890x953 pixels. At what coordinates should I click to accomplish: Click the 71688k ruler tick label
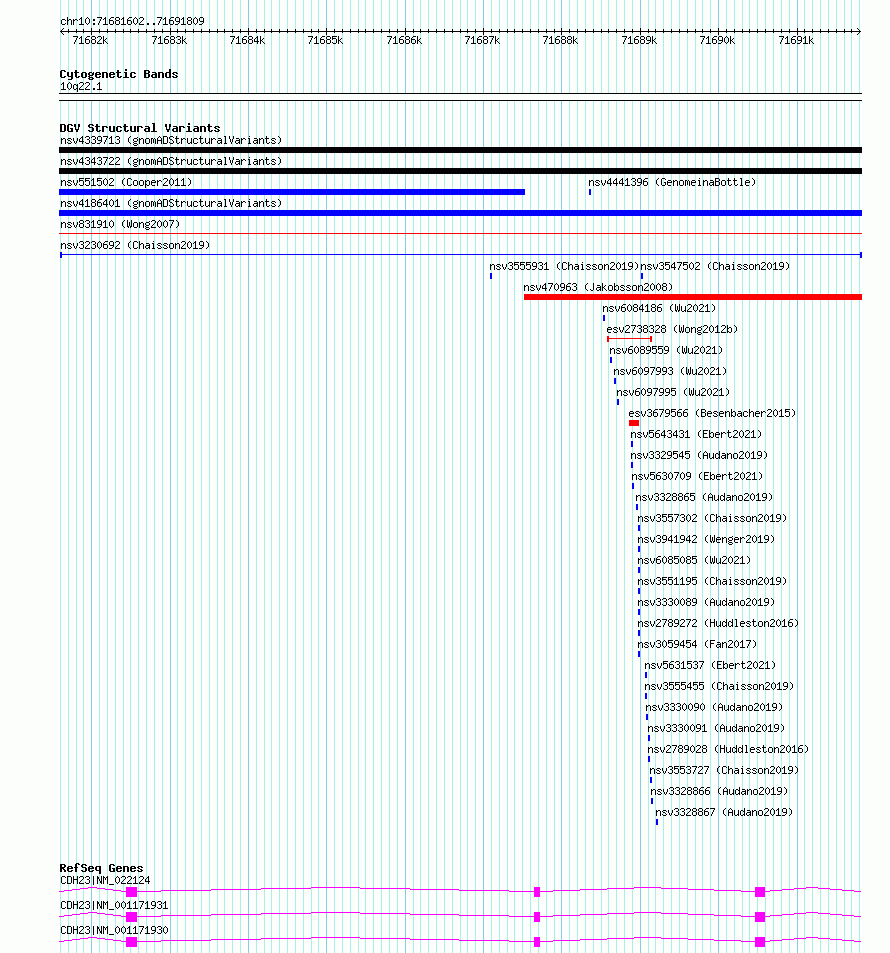(561, 41)
